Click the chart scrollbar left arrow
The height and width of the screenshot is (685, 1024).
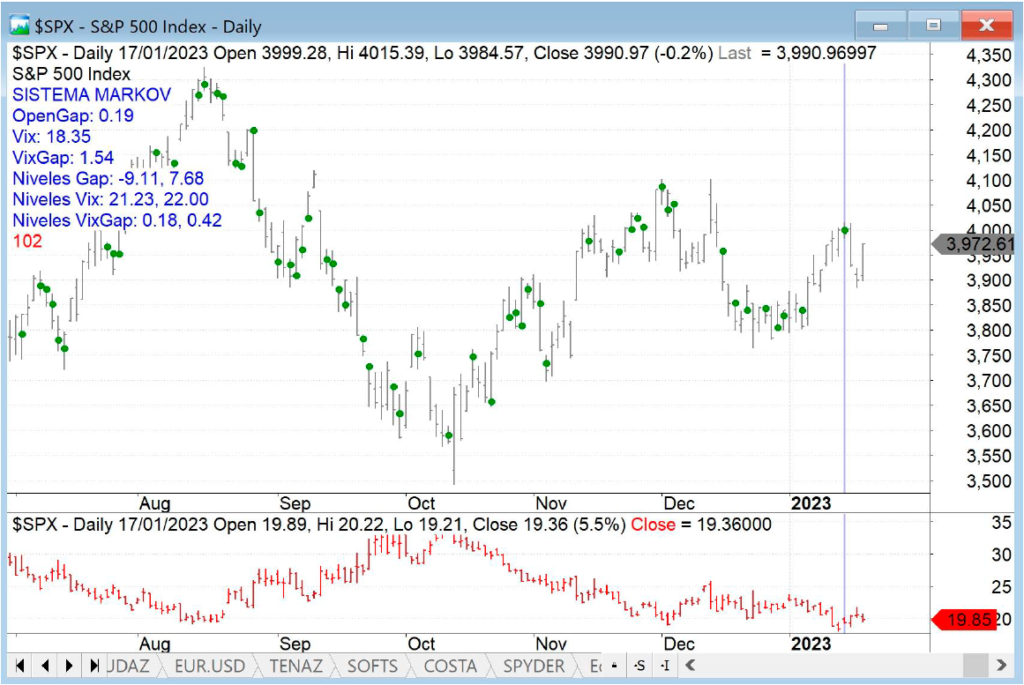(x=690, y=666)
